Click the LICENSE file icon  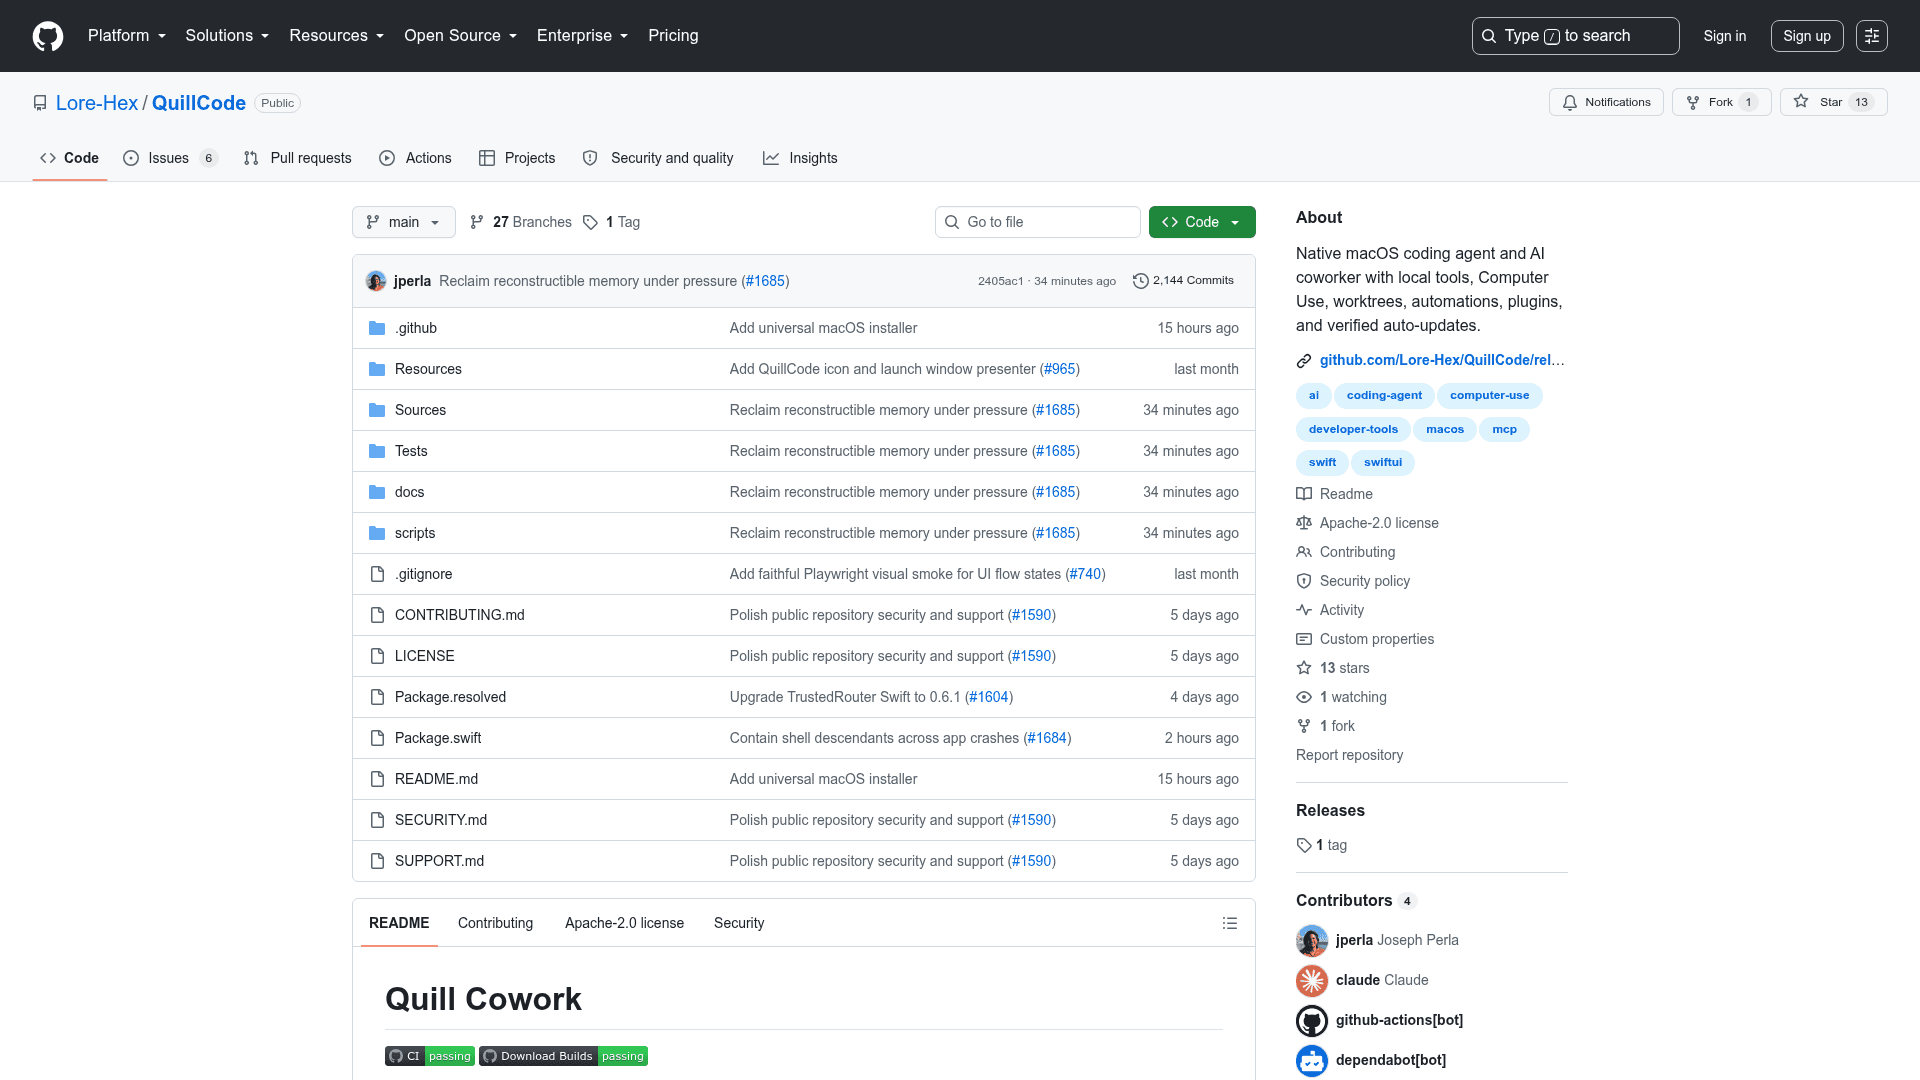click(x=377, y=656)
